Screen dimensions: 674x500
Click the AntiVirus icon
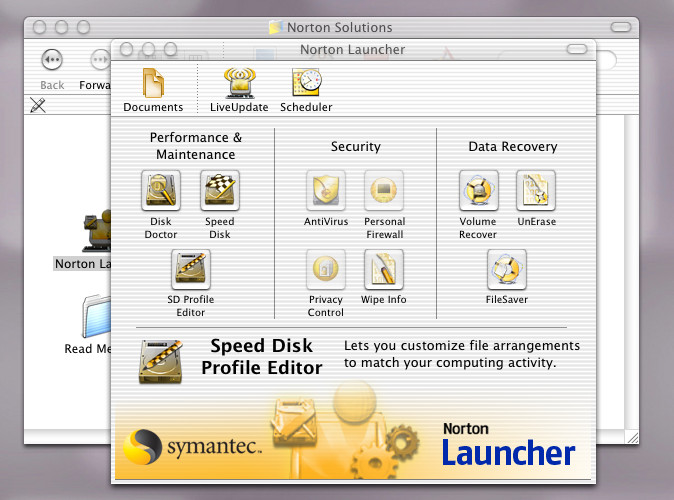326,190
